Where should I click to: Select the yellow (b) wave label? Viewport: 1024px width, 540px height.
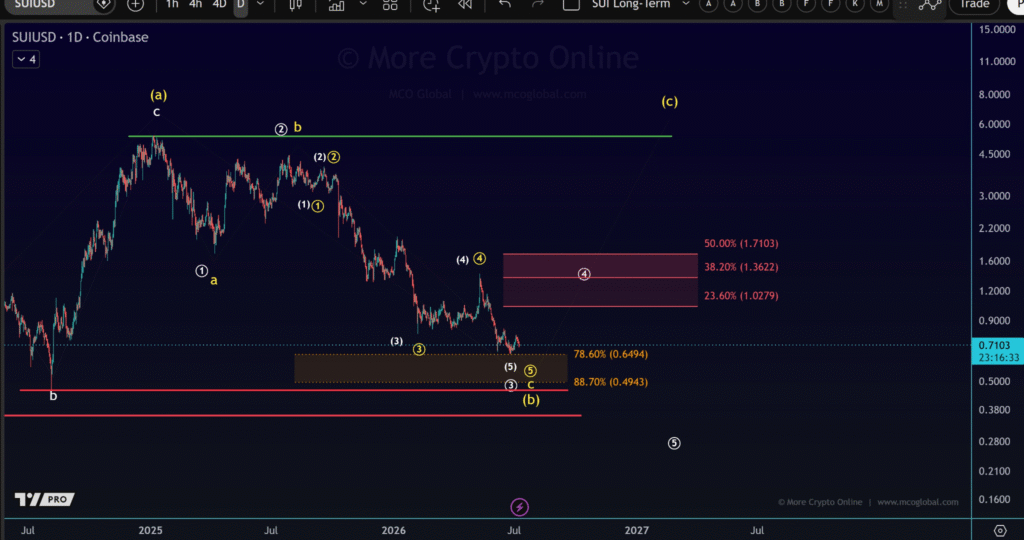(531, 400)
